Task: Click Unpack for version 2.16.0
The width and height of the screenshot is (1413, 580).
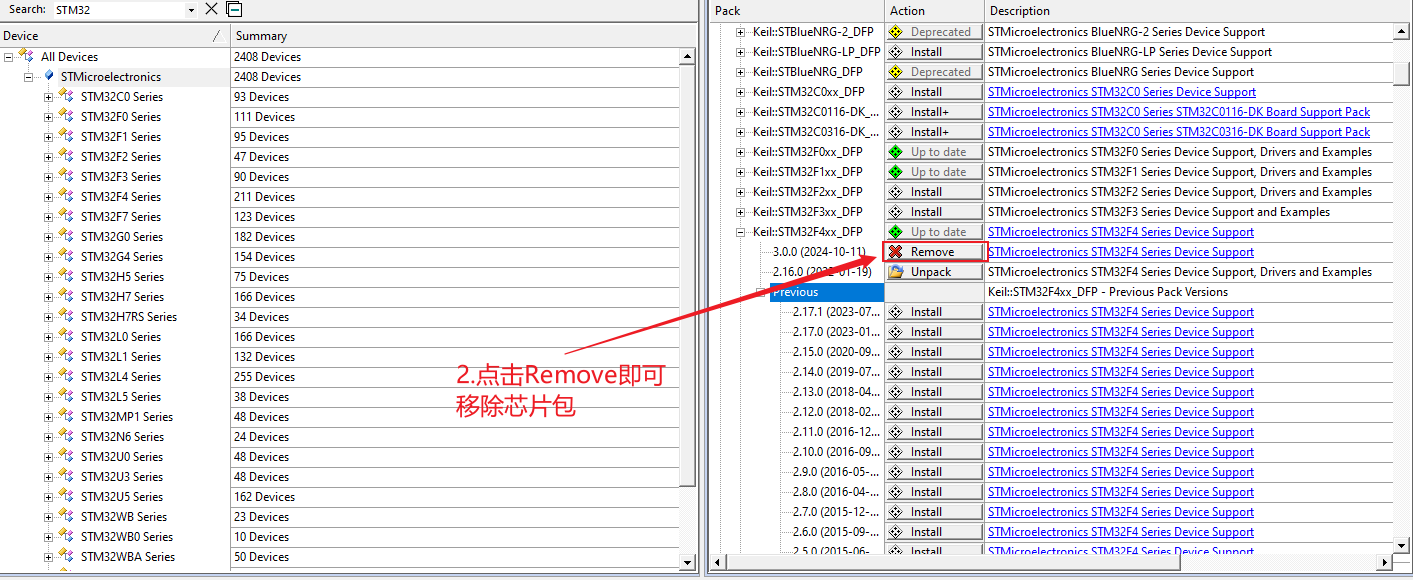Action: tap(934, 272)
